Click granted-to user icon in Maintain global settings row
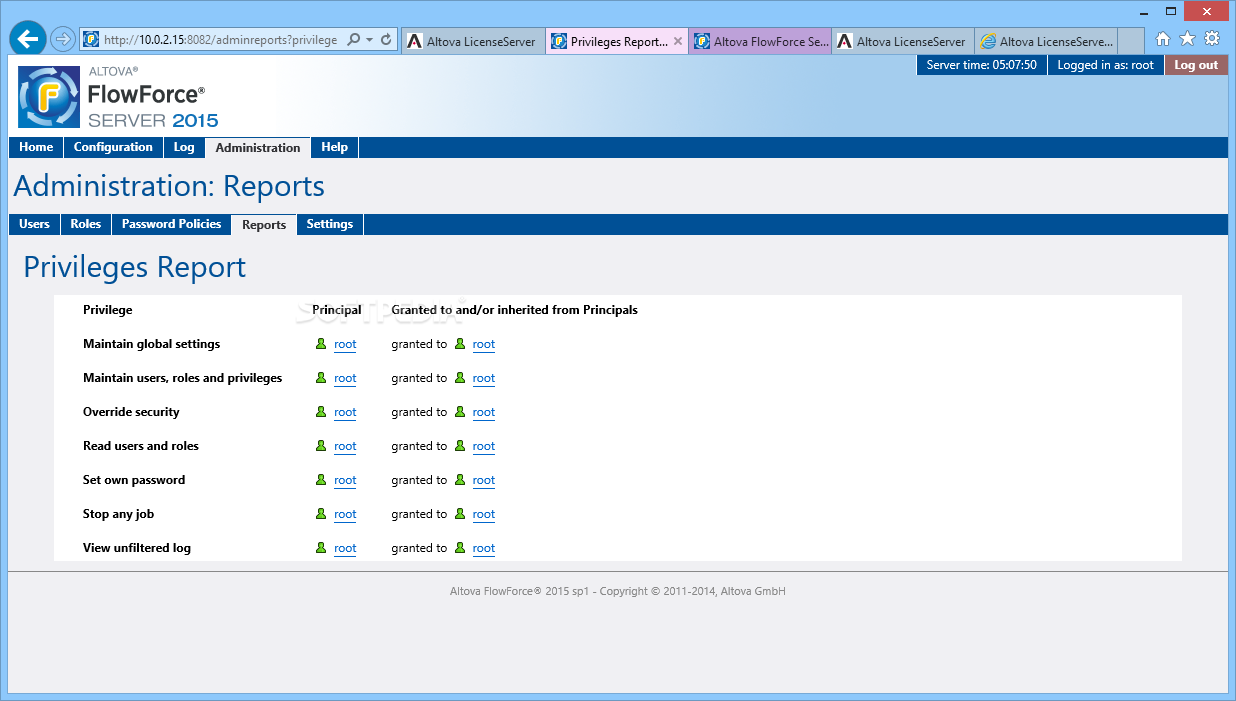1236x701 pixels. pyautogui.click(x=460, y=343)
